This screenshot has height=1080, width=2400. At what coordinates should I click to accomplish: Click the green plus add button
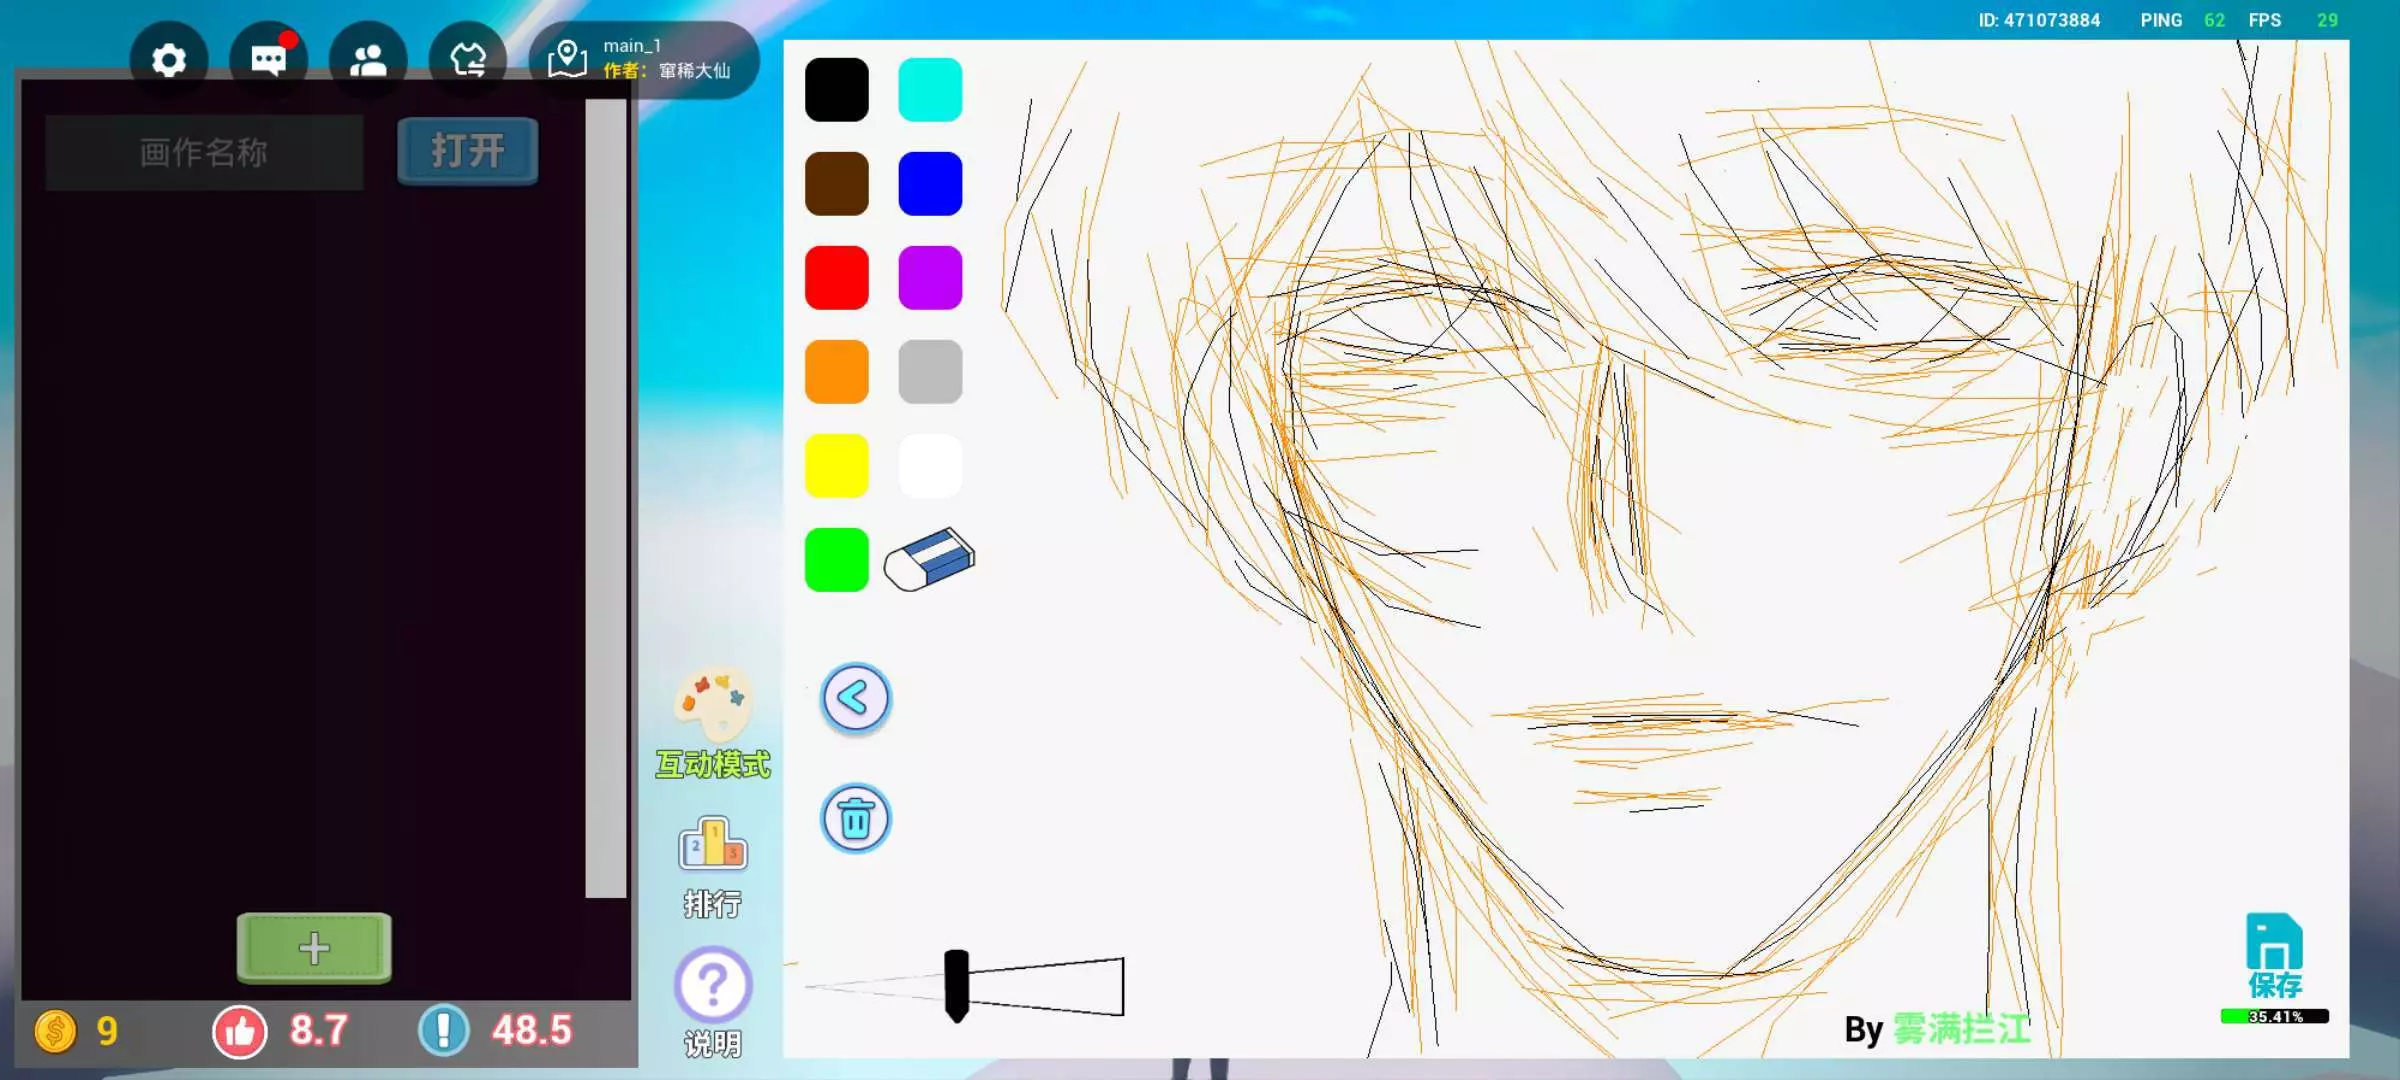(314, 947)
